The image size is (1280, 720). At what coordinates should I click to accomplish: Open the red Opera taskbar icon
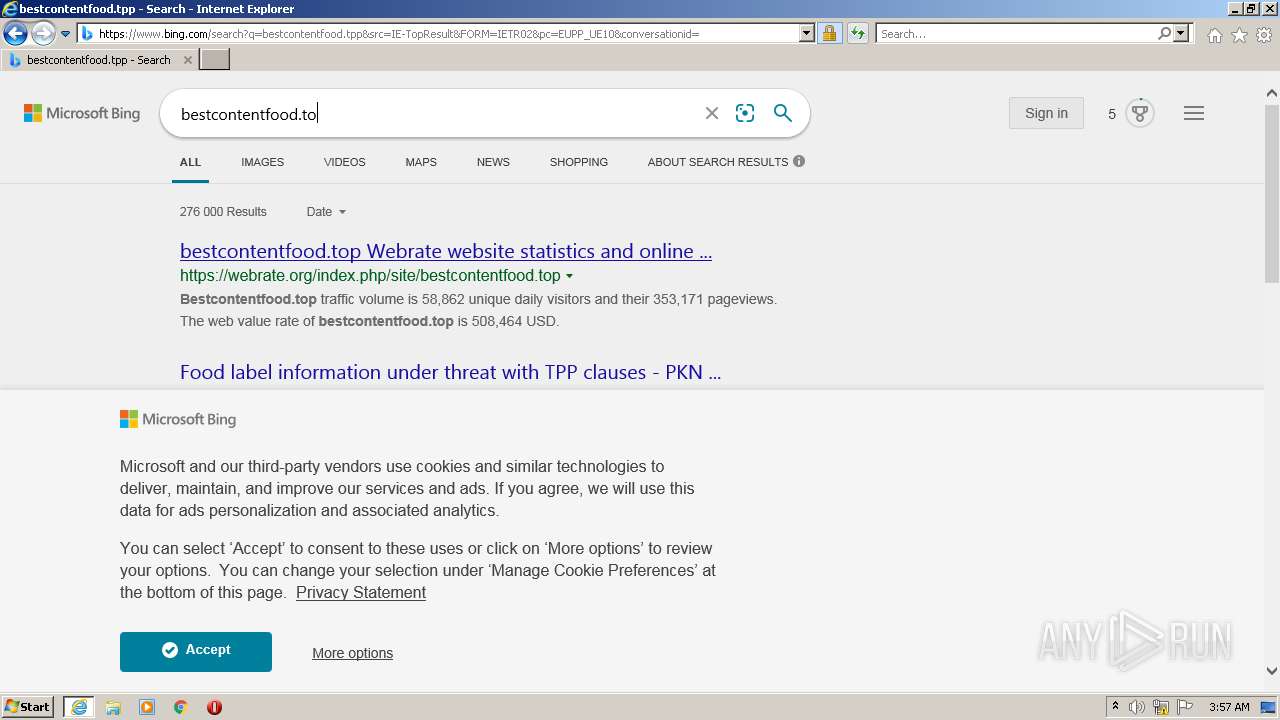coord(214,707)
